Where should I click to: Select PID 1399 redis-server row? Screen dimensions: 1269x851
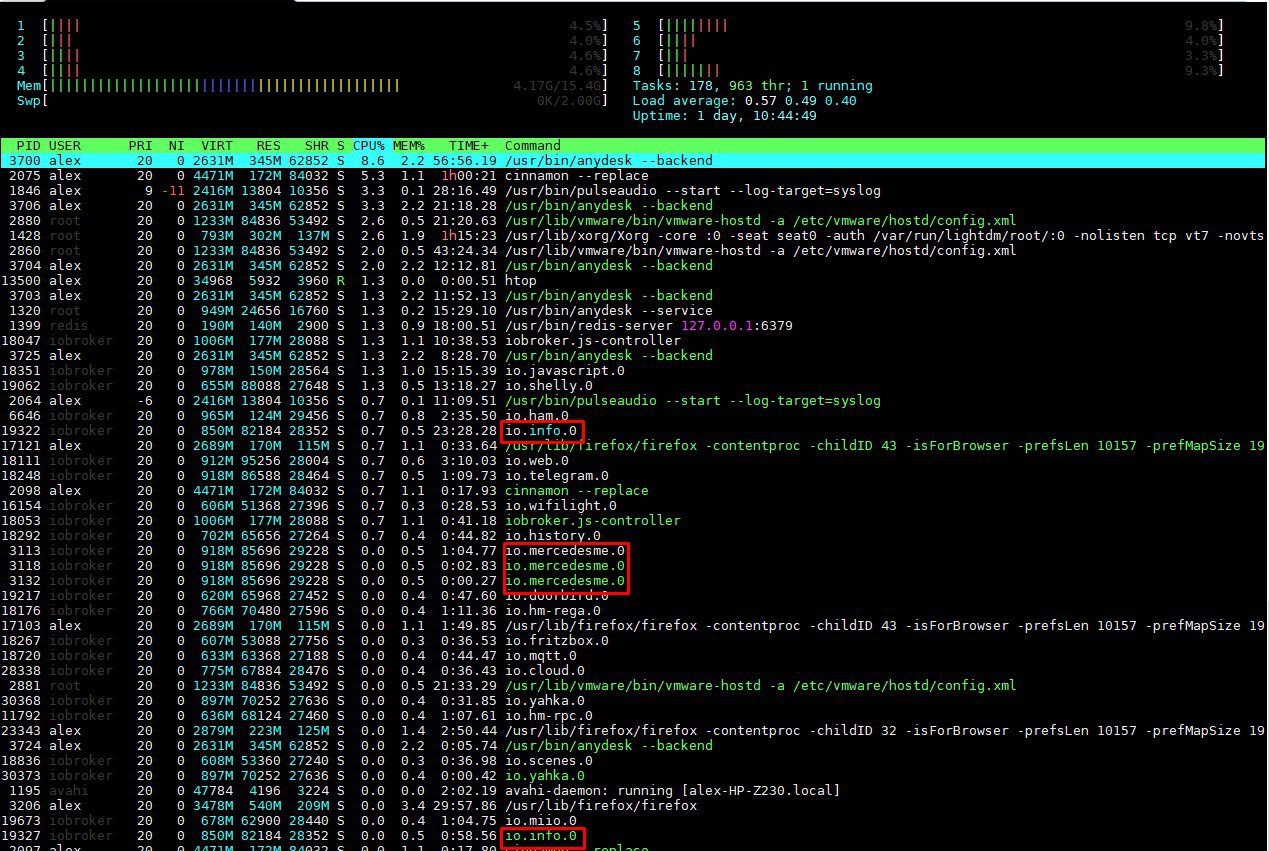[633, 325]
